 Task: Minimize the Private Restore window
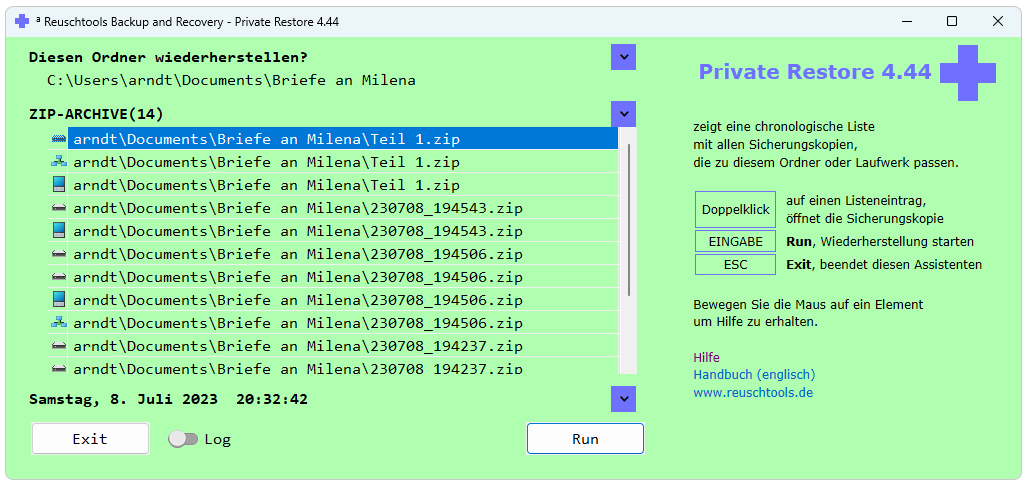click(906, 22)
